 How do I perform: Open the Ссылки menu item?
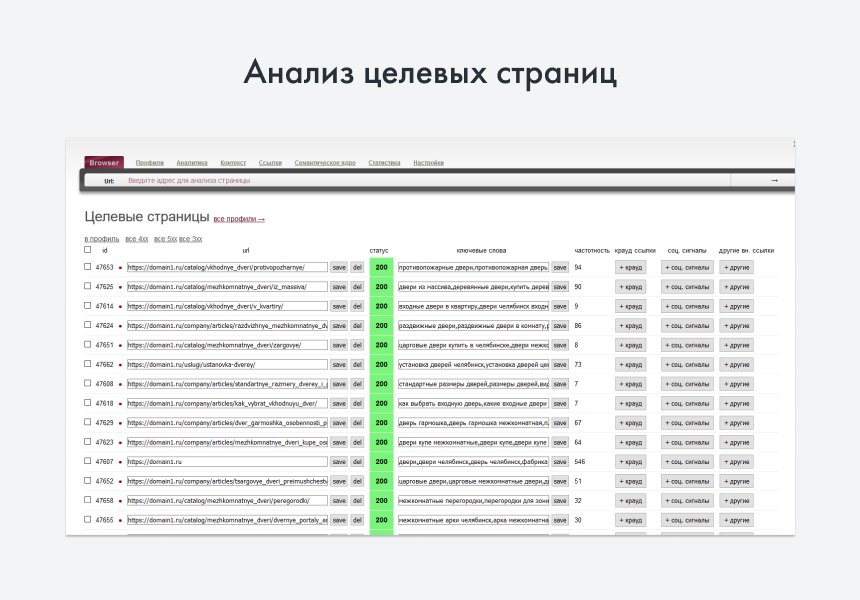(270, 163)
